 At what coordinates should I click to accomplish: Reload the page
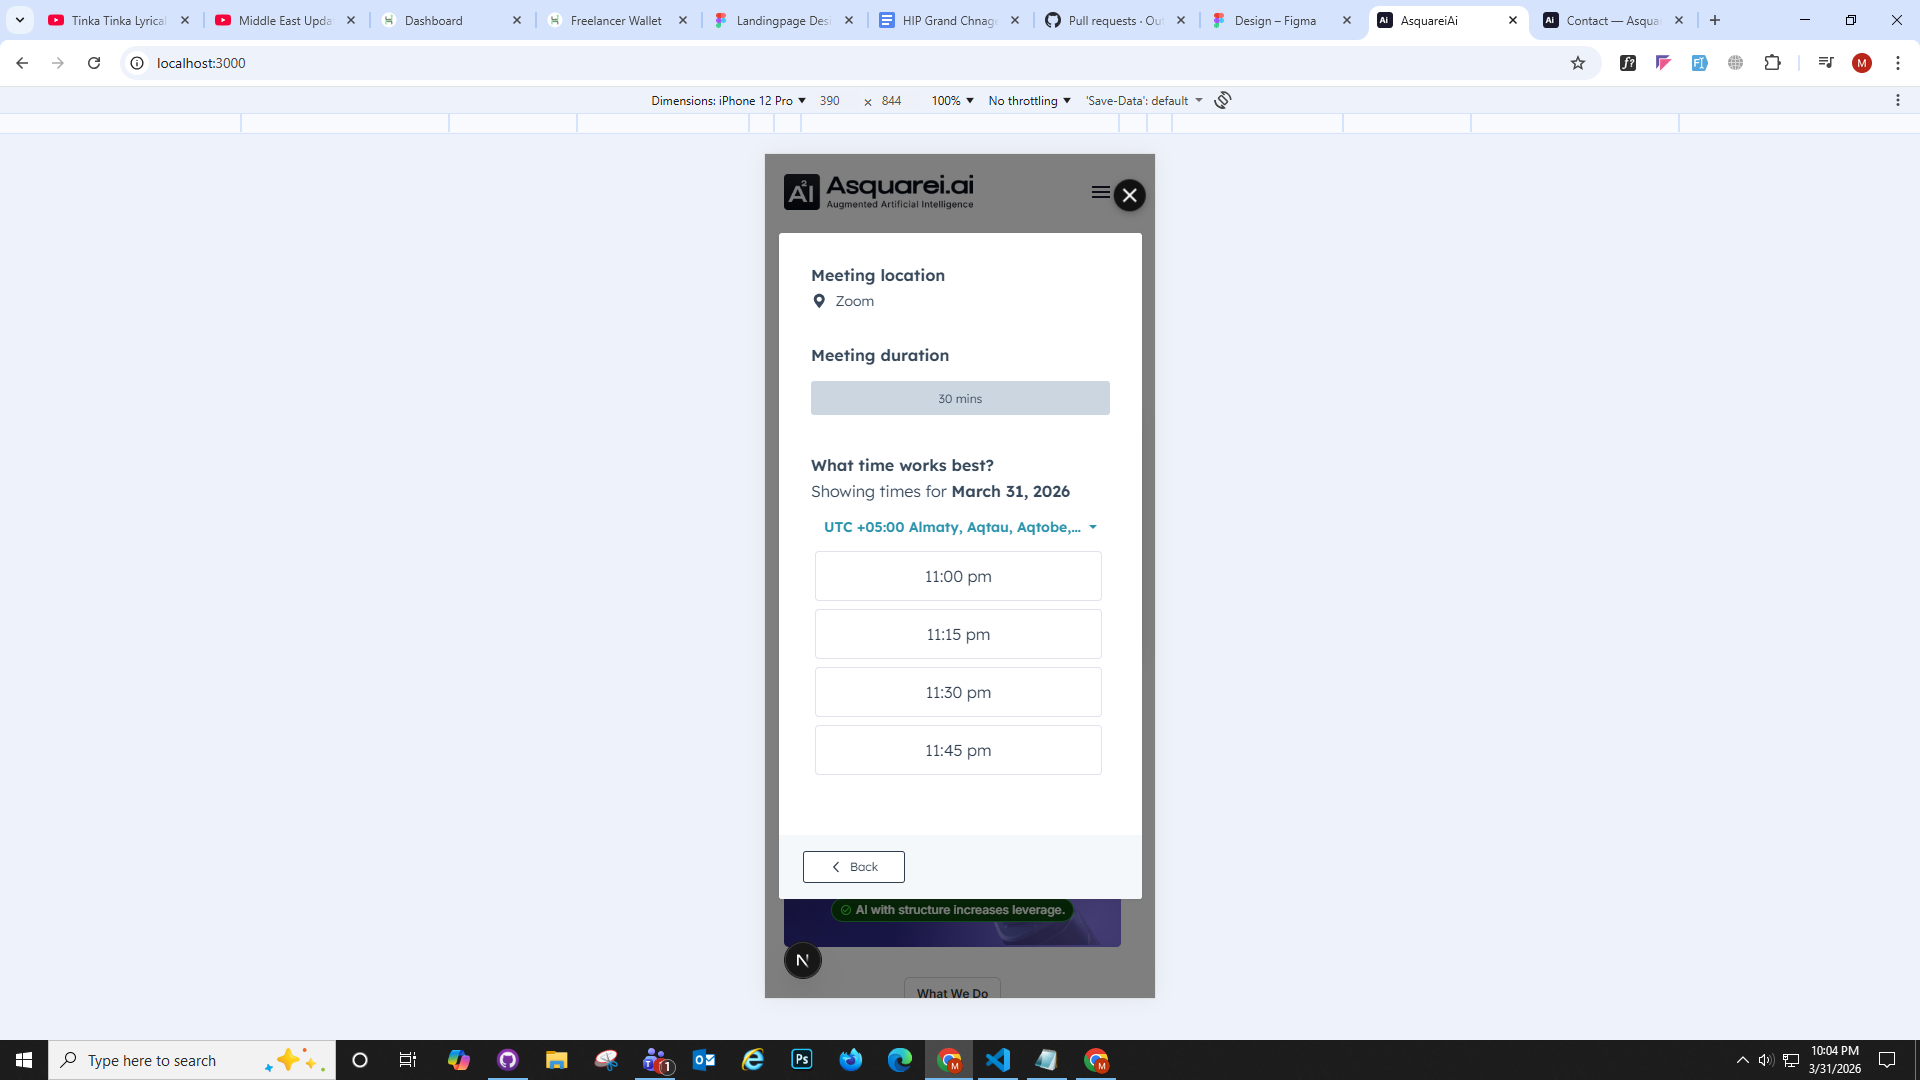(94, 63)
